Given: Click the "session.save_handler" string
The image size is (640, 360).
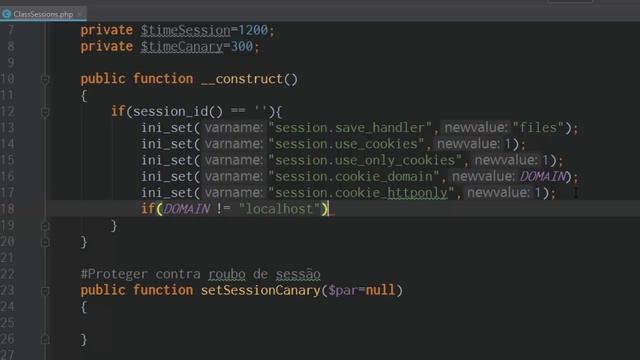Looking at the screenshot, I should [x=350, y=128].
